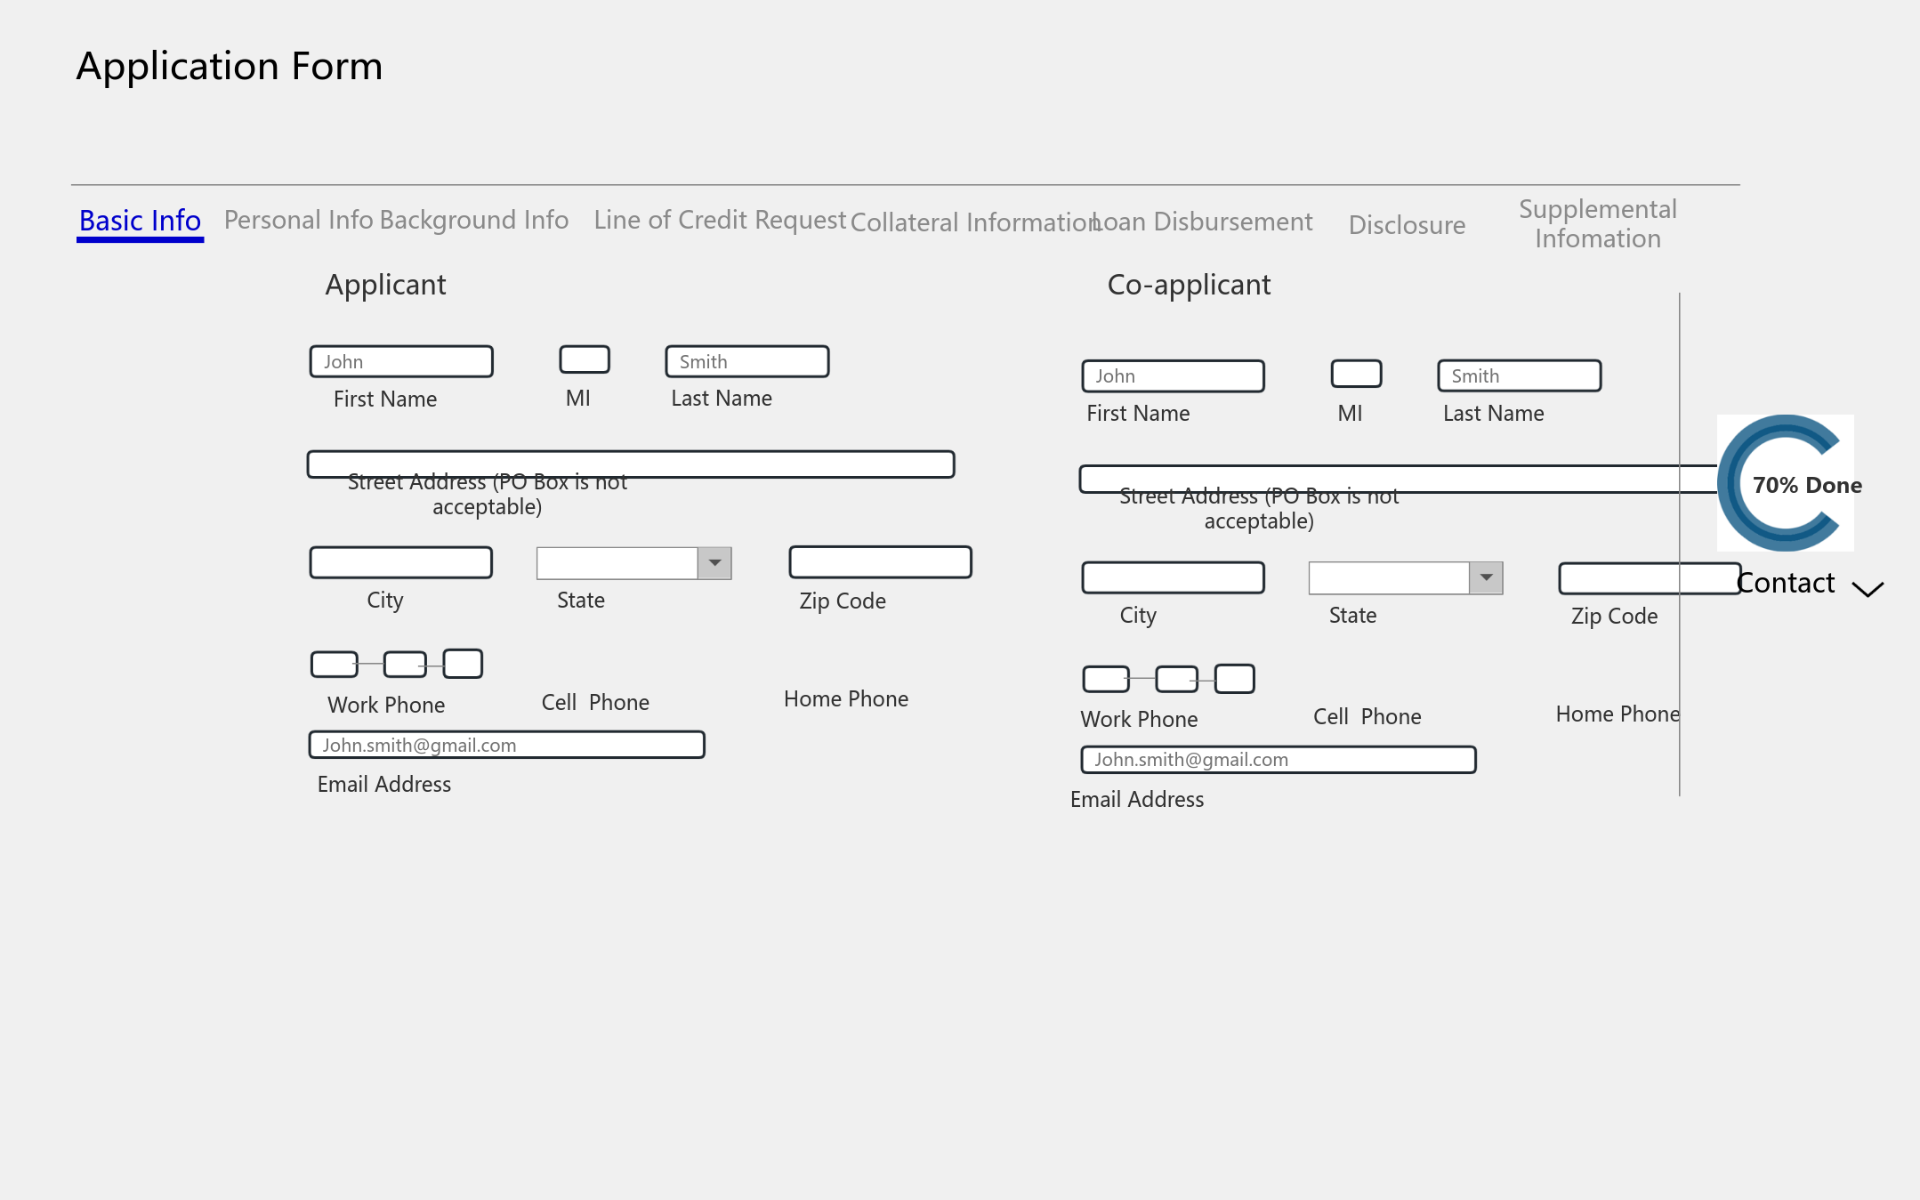Screen dimensions: 1920x1200
Task: Click the Applicant First Name field showing John
Action: [401, 361]
